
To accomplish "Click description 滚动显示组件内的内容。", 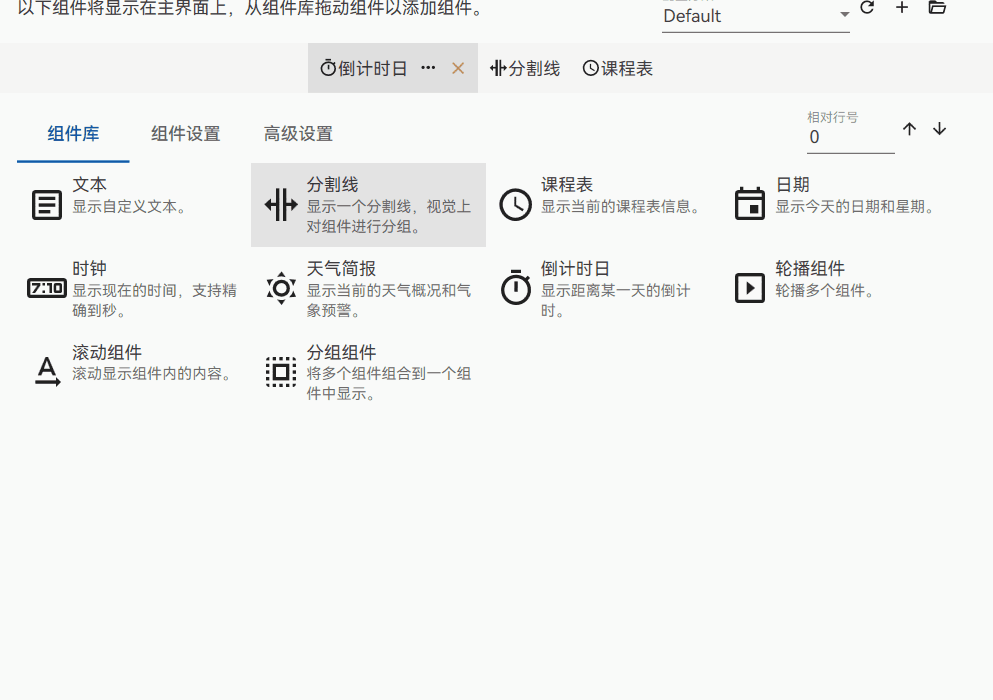I will point(153,374).
